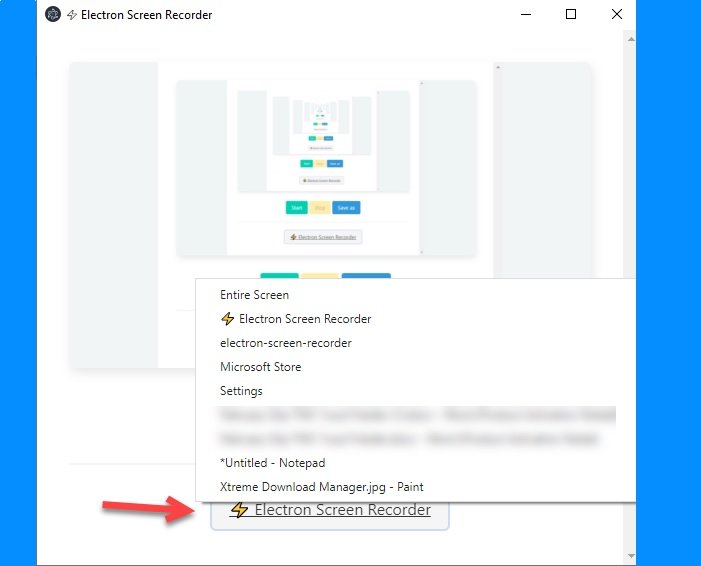
Task: Select Xtreme Download Manager.jpg - Paint source
Action: pyautogui.click(x=321, y=487)
